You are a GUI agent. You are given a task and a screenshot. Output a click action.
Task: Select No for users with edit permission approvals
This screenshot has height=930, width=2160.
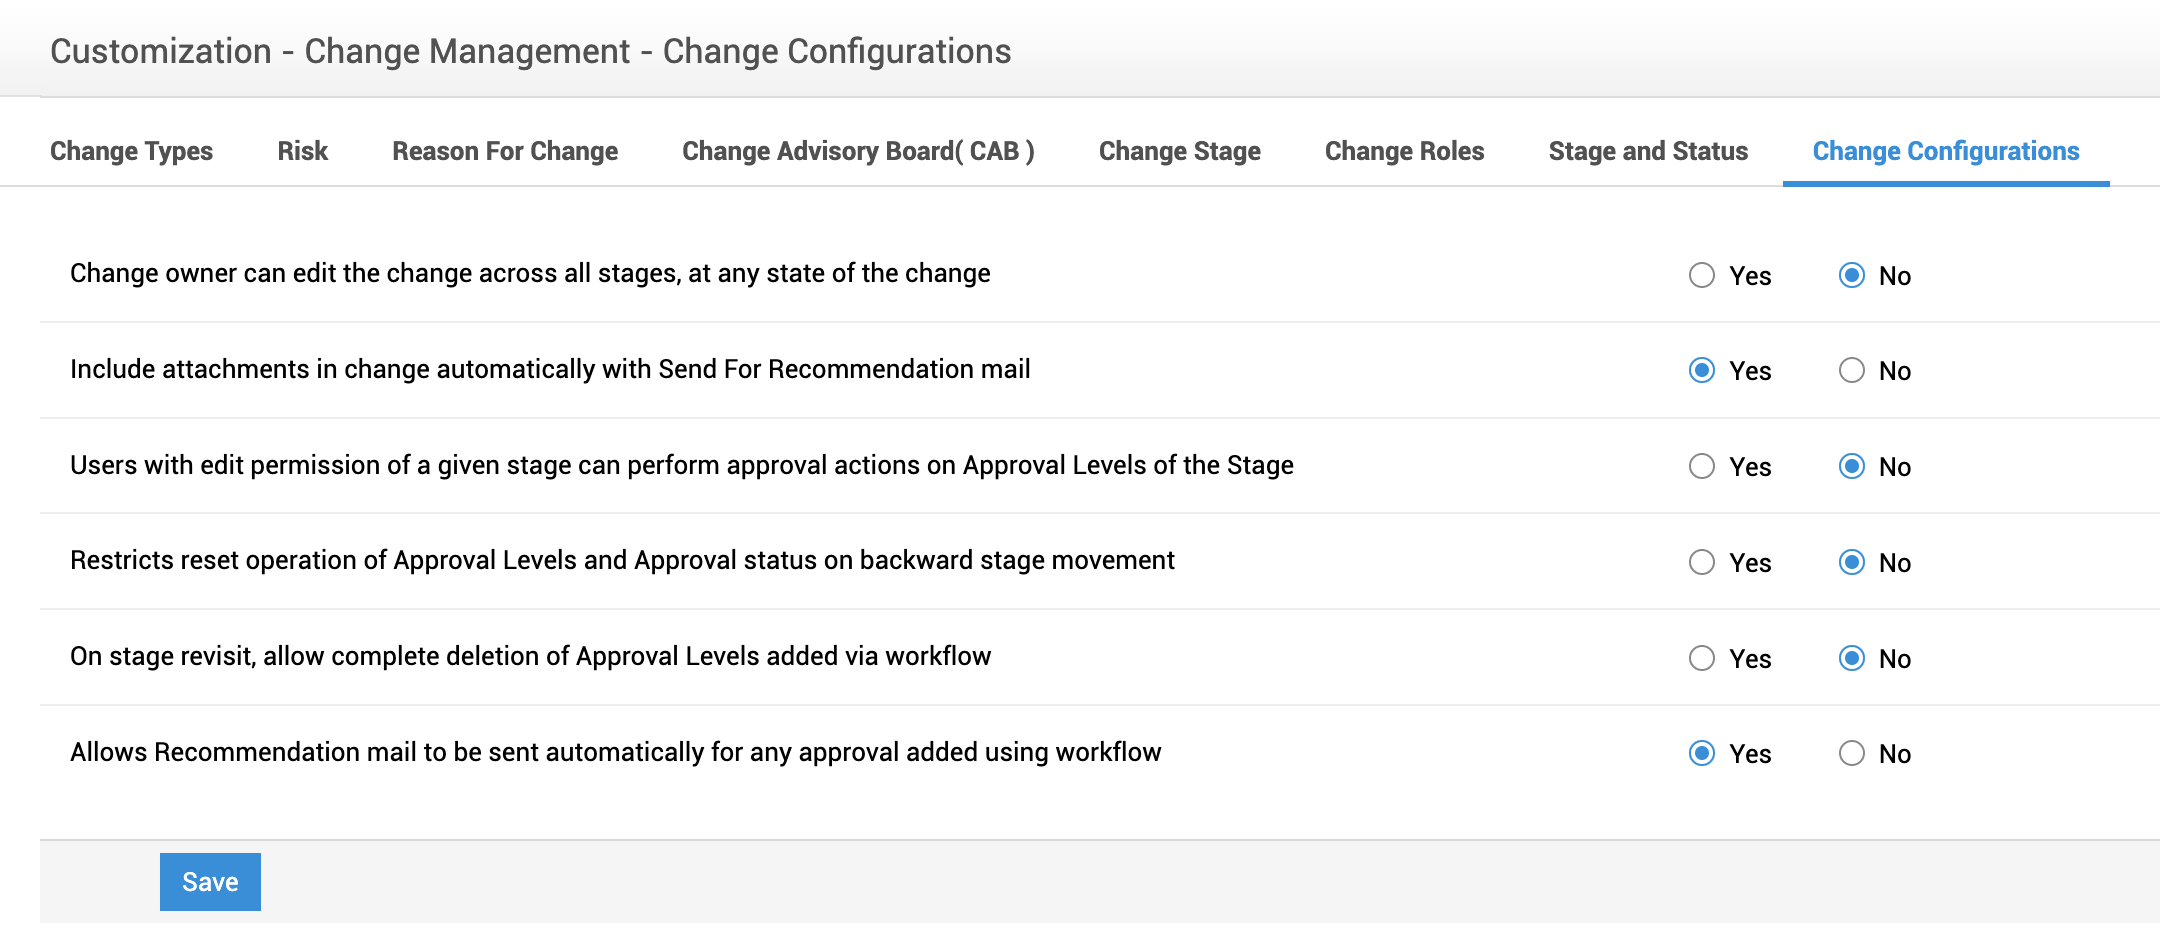1851,466
